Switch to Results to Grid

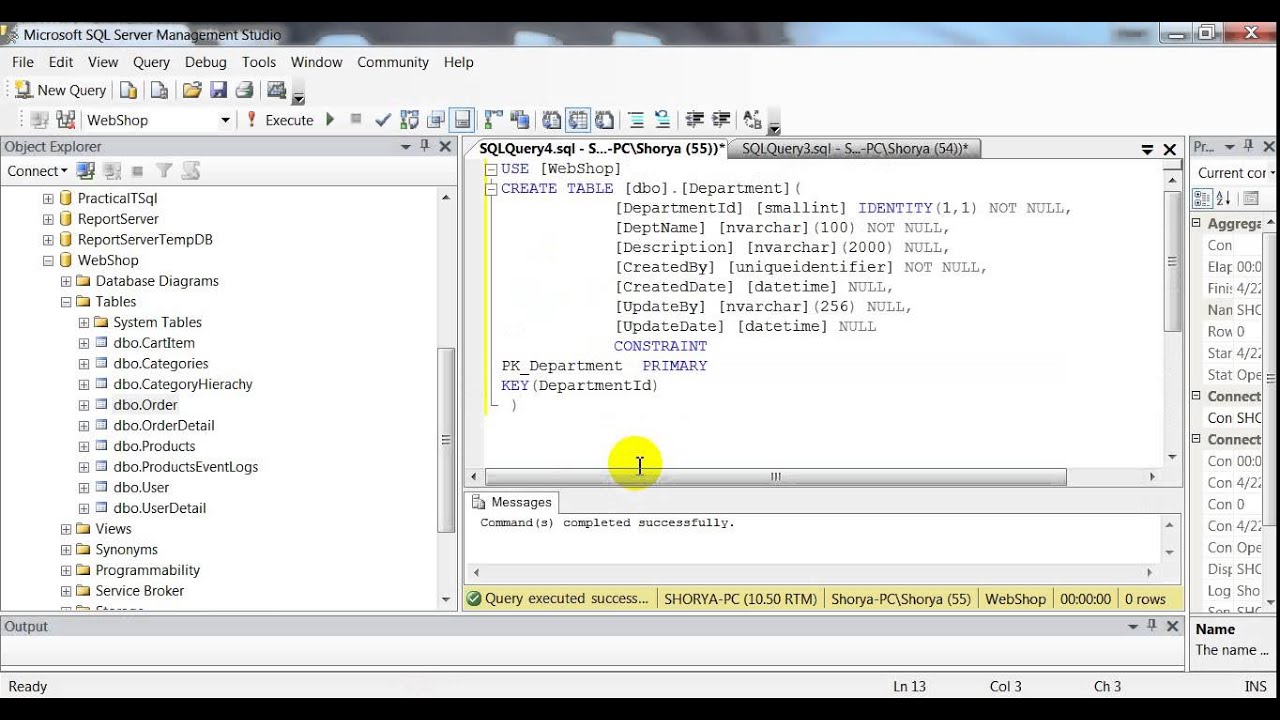(x=578, y=120)
